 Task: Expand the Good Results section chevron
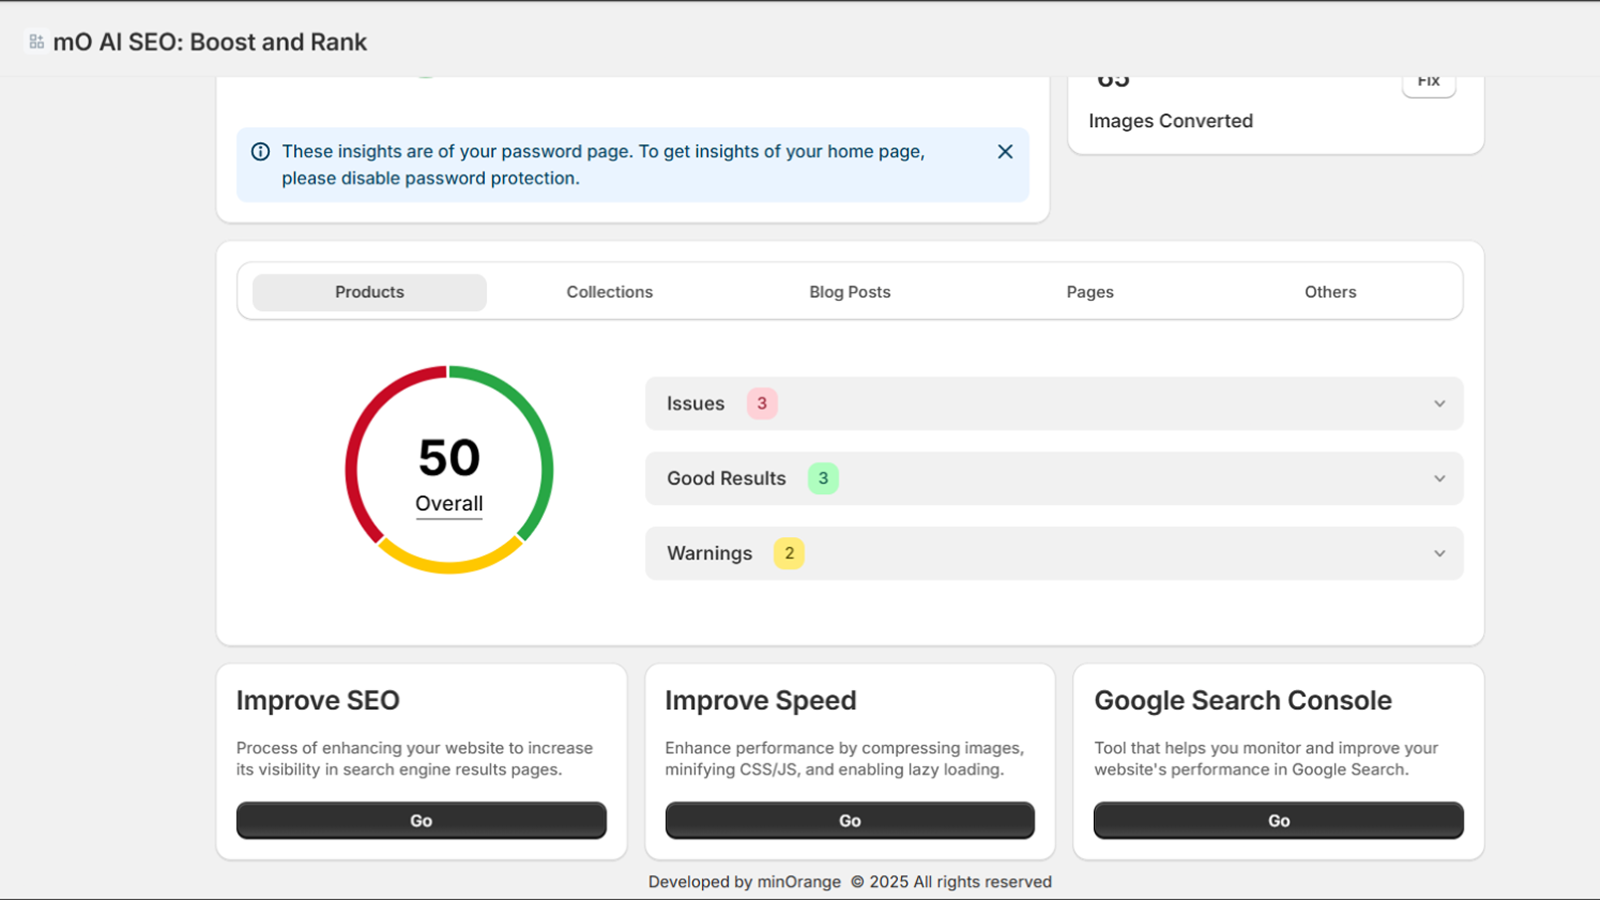click(x=1439, y=479)
